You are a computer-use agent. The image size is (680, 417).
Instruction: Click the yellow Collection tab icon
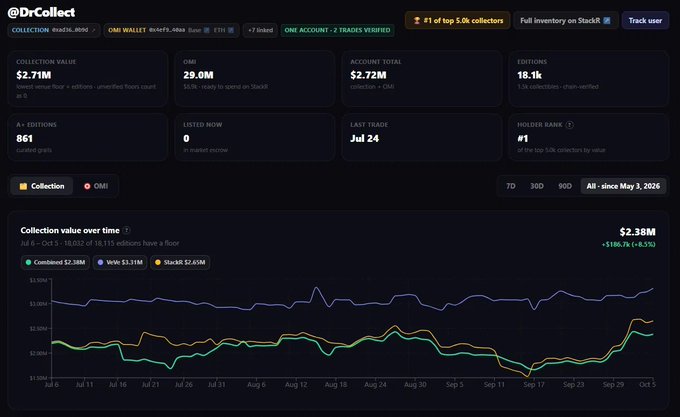pyautogui.click(x=23, y=186)
